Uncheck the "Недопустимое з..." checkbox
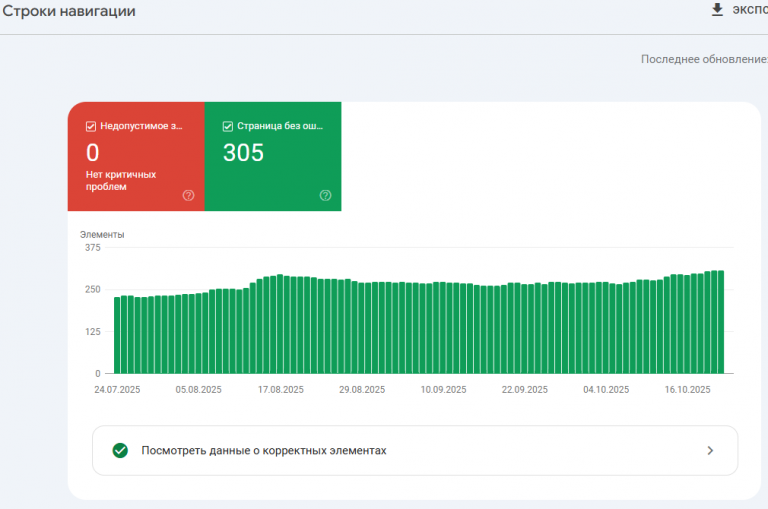Viewport: 768px width, 509px height. pos(91,127)
